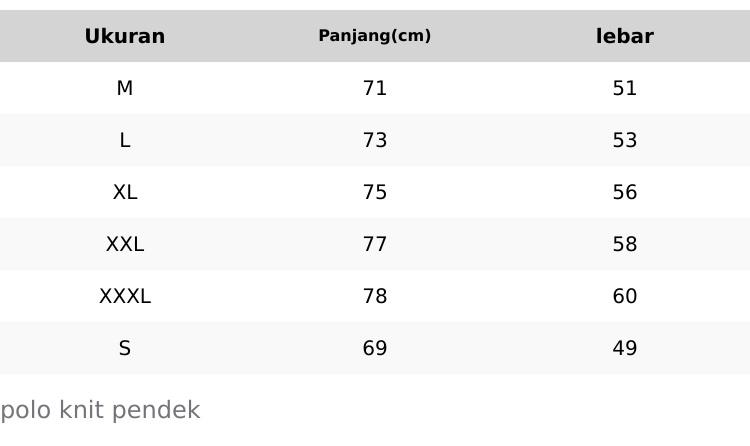The image size is (750, 446).
Task: Select the size XL cell
Action: coord(125,192)
